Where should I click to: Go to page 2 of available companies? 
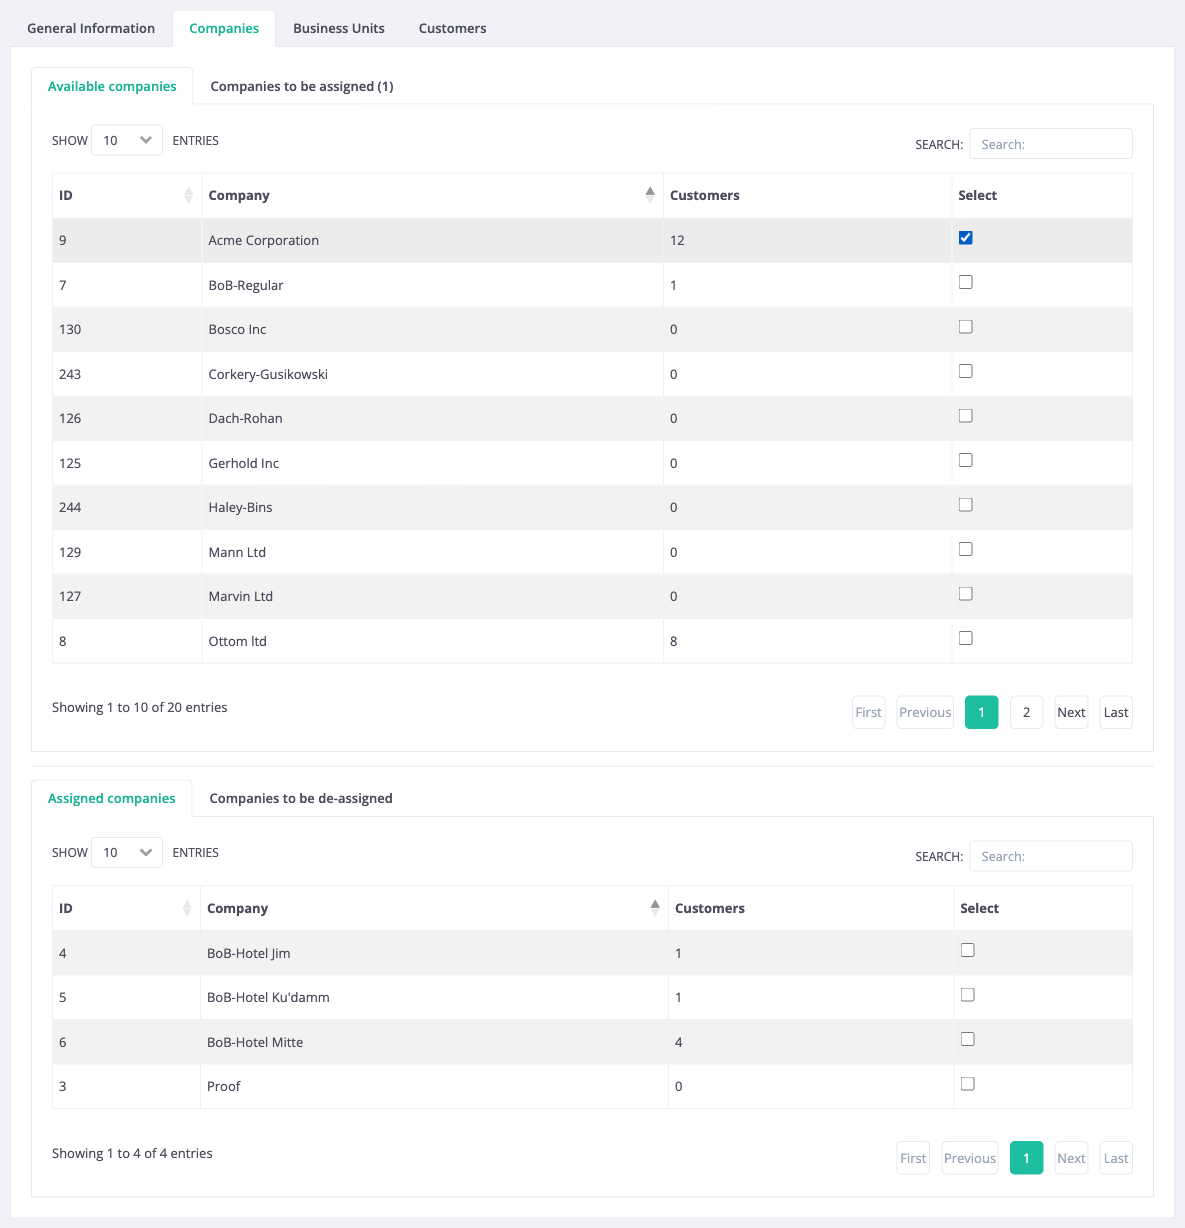(1026, 712)
